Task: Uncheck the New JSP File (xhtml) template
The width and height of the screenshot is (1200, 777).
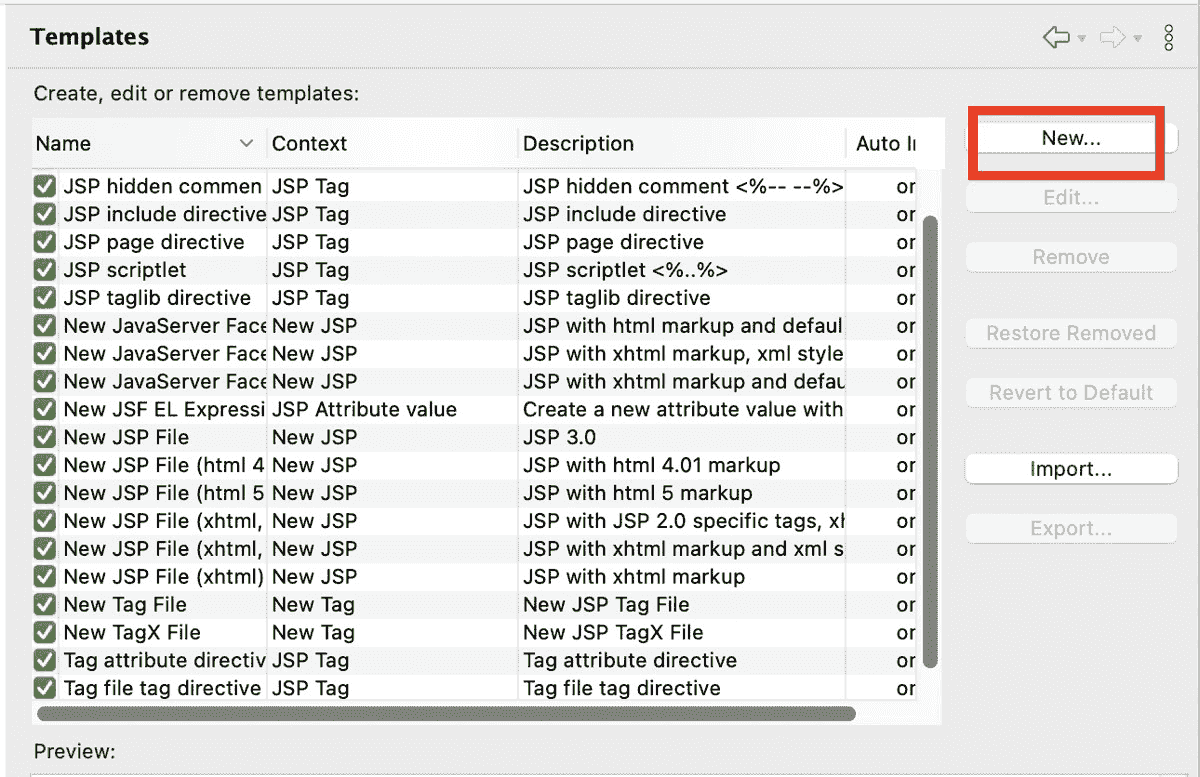Action: pyautogui.click(x=44, y=576)
